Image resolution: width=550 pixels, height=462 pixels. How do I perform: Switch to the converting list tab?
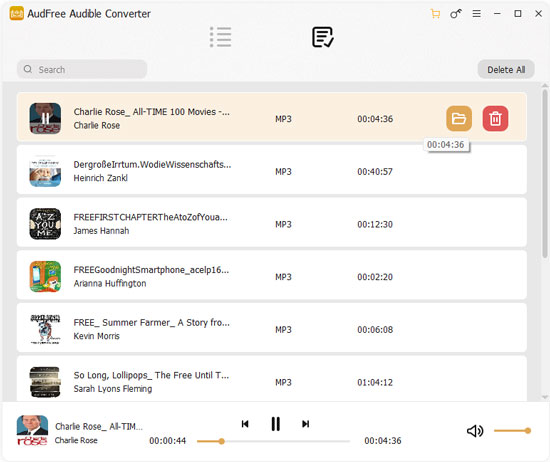coord(220,37)
